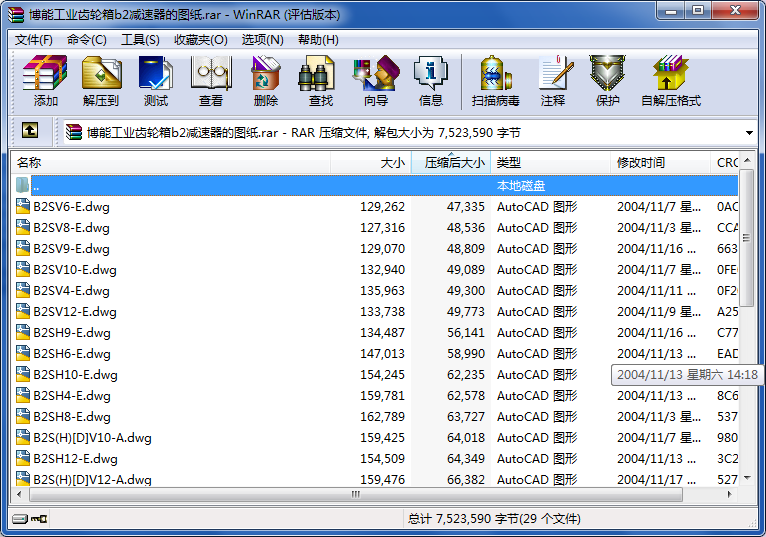This screenshot has width=766, height=537.
Task: Click the 测试 (Test) toolbar icon
Action: point(156,73)
